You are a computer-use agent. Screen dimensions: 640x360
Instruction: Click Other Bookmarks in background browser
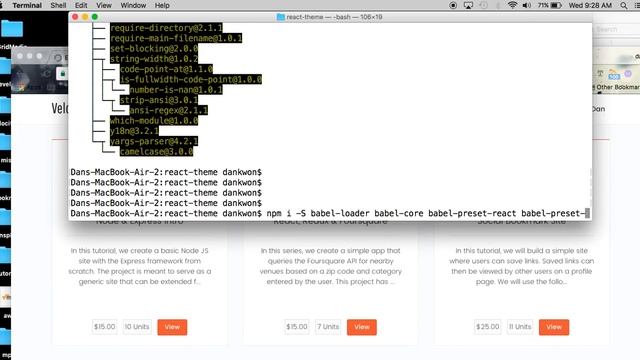618,87
